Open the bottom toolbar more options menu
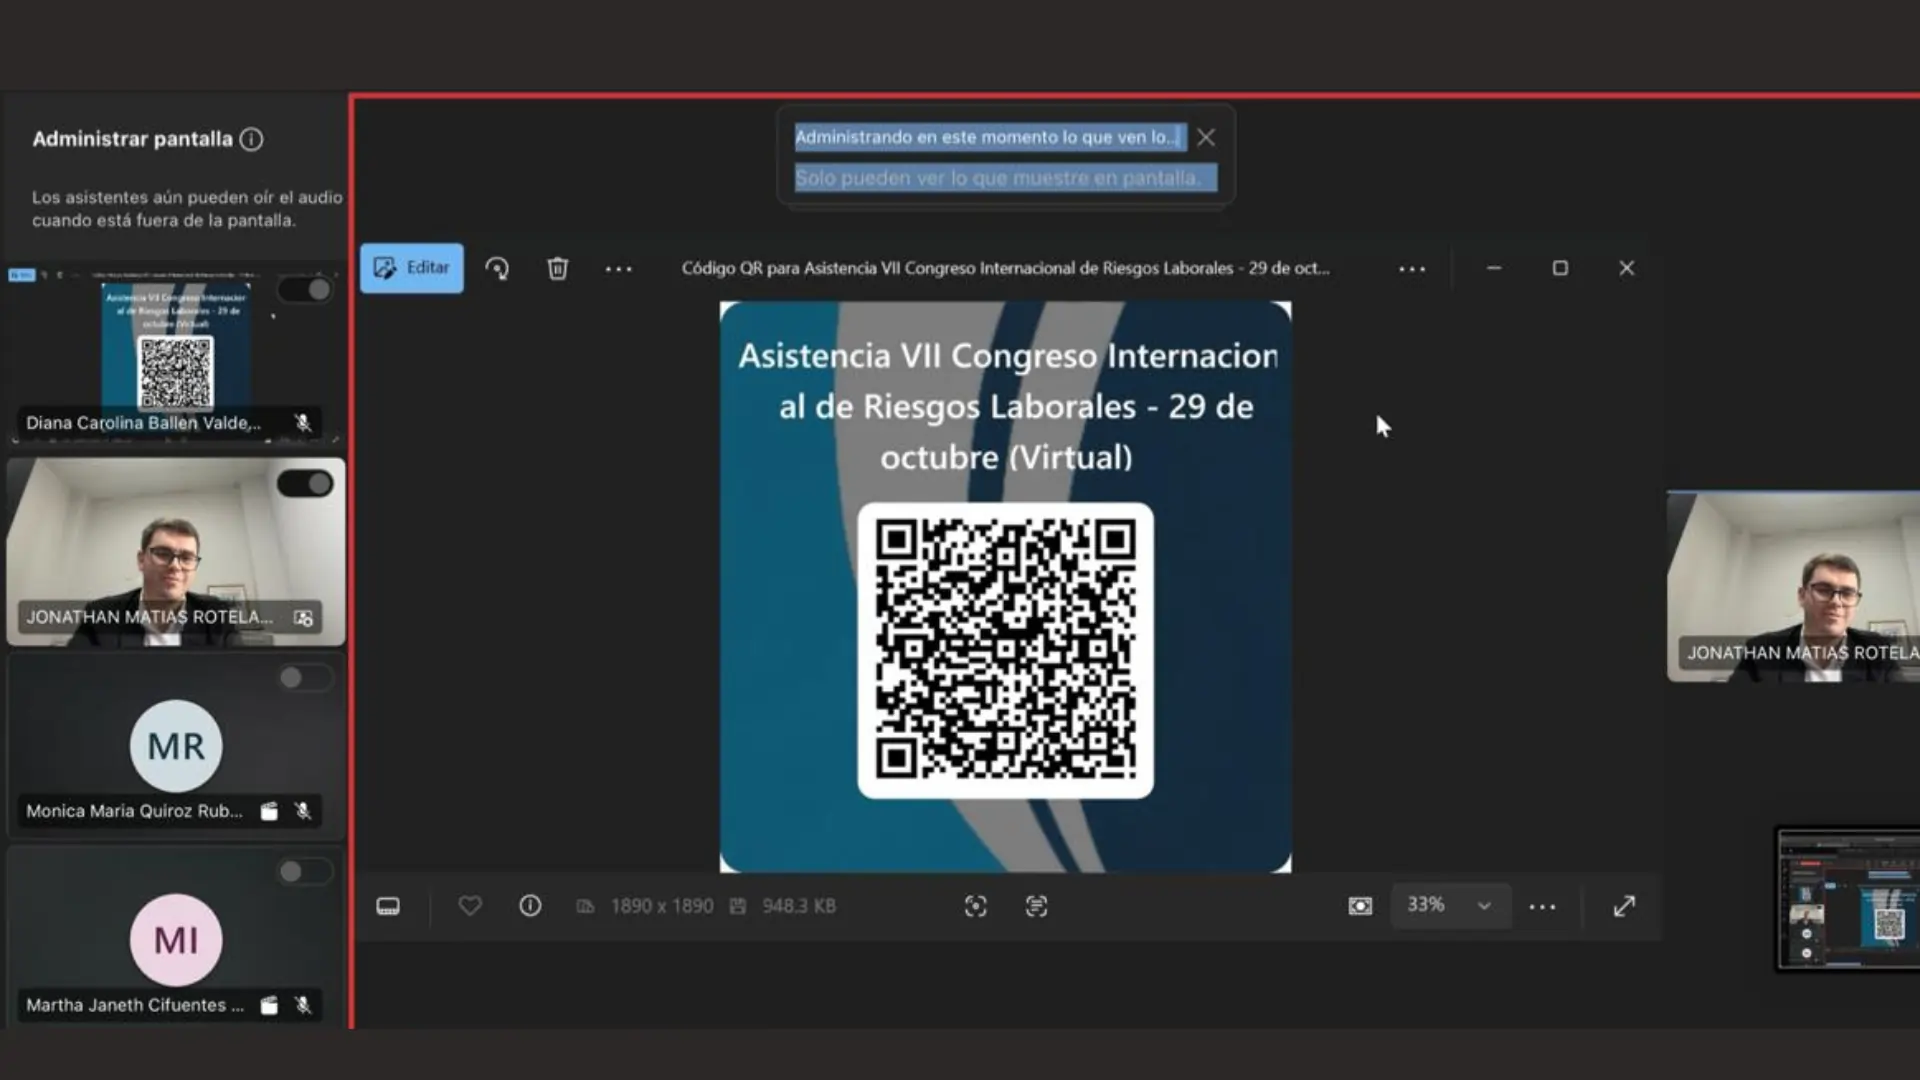 1542,906
